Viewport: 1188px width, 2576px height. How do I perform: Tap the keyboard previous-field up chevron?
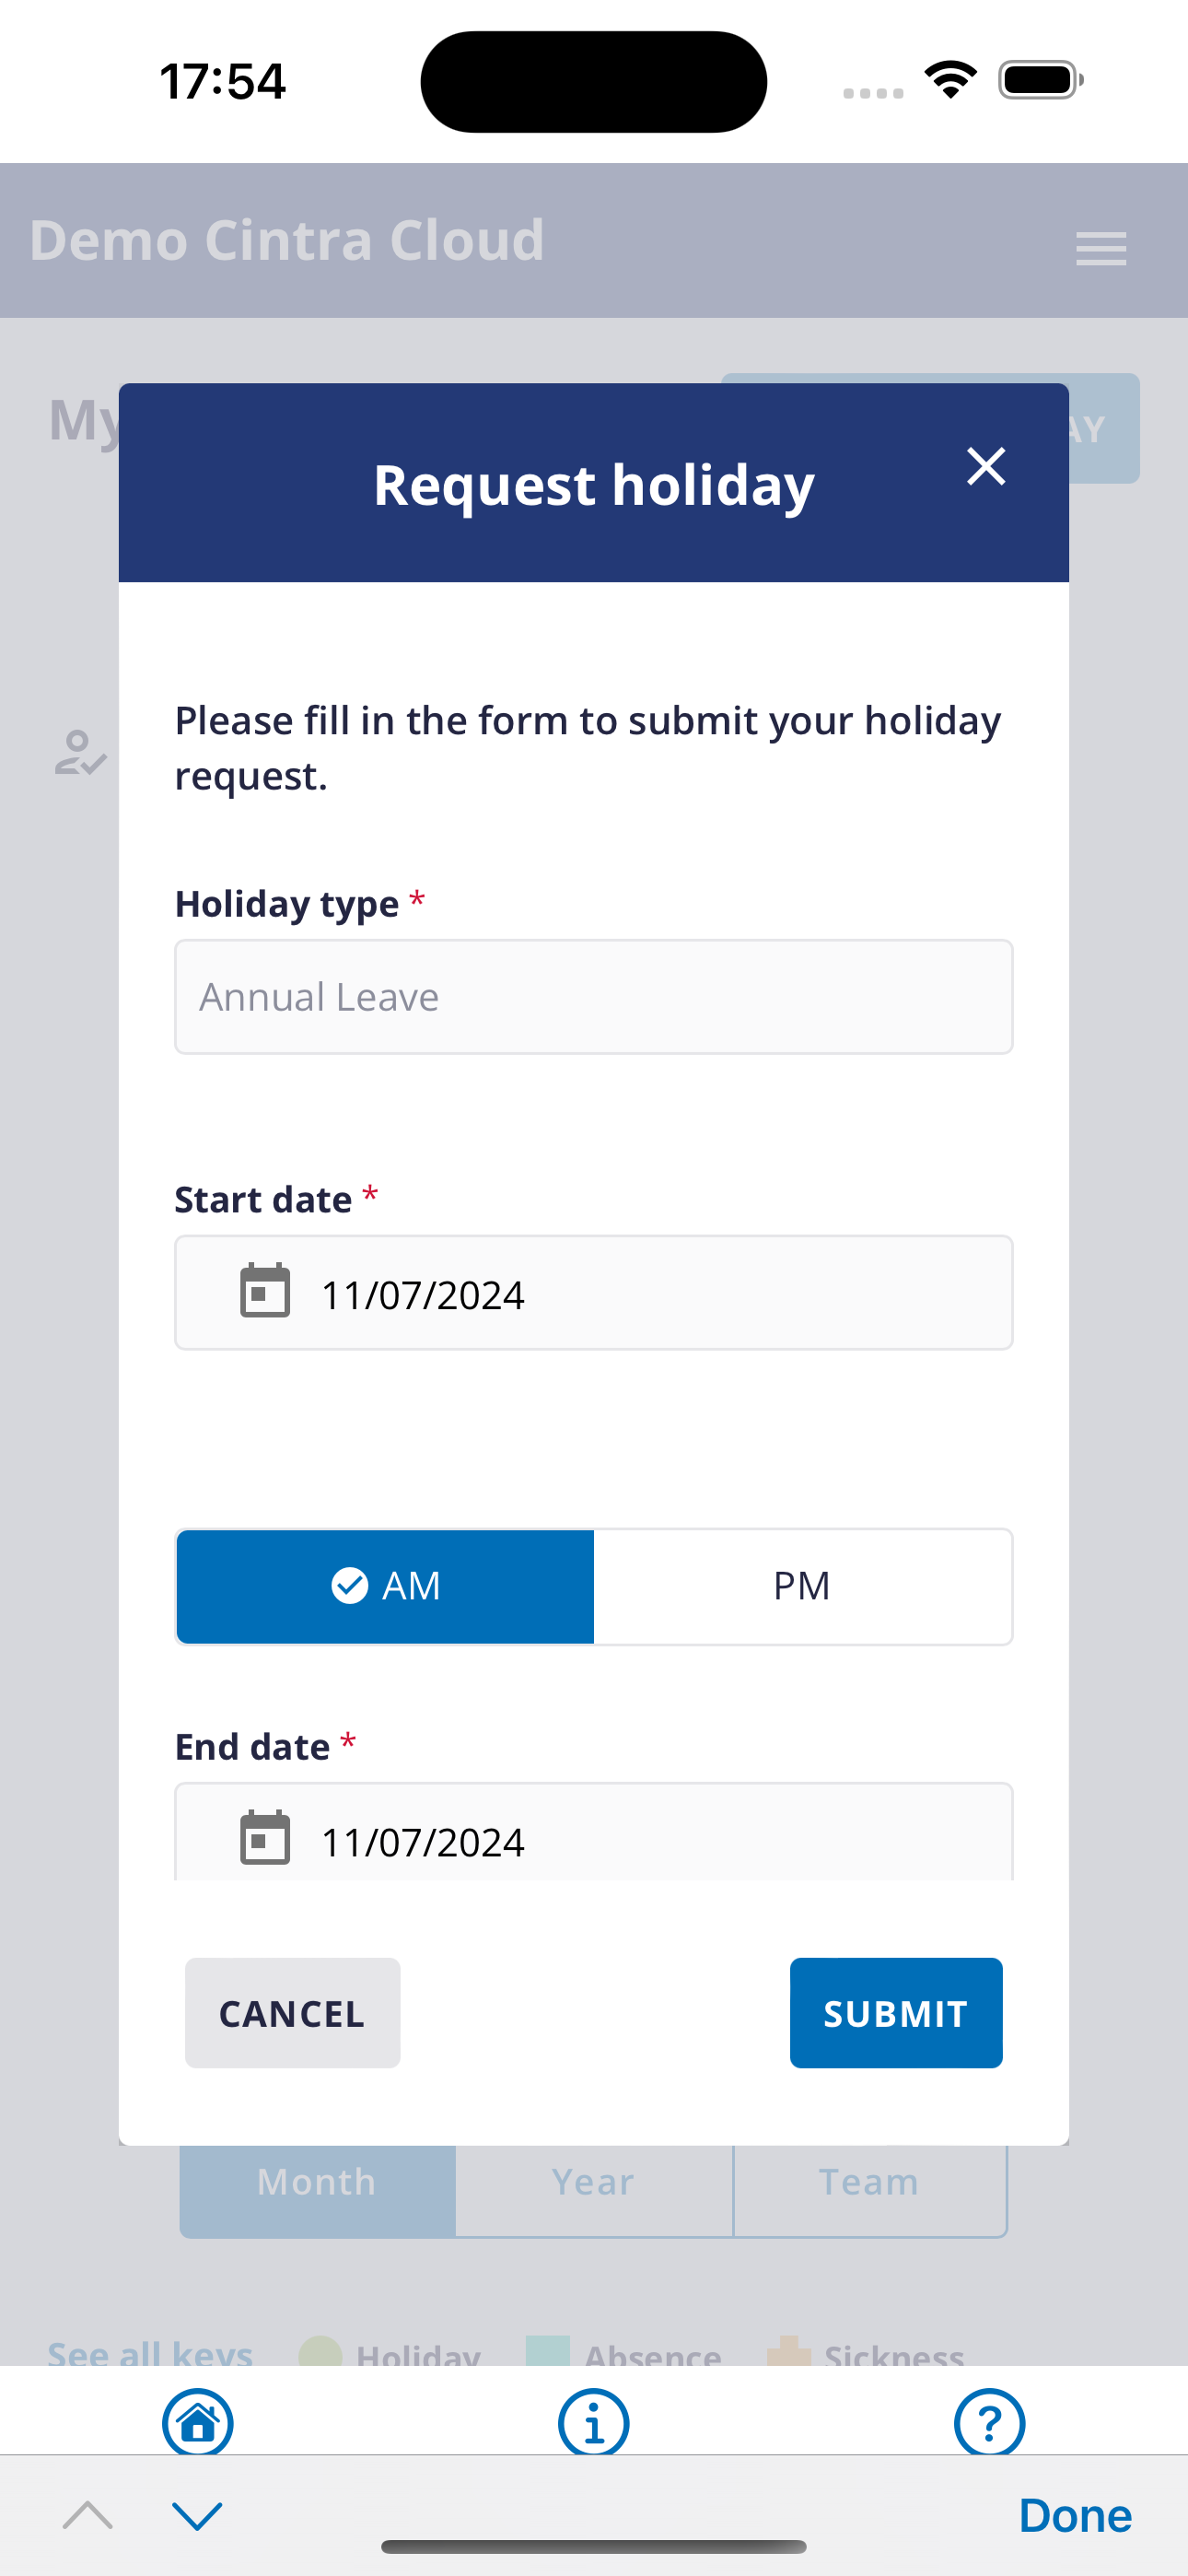point(88,2515)
